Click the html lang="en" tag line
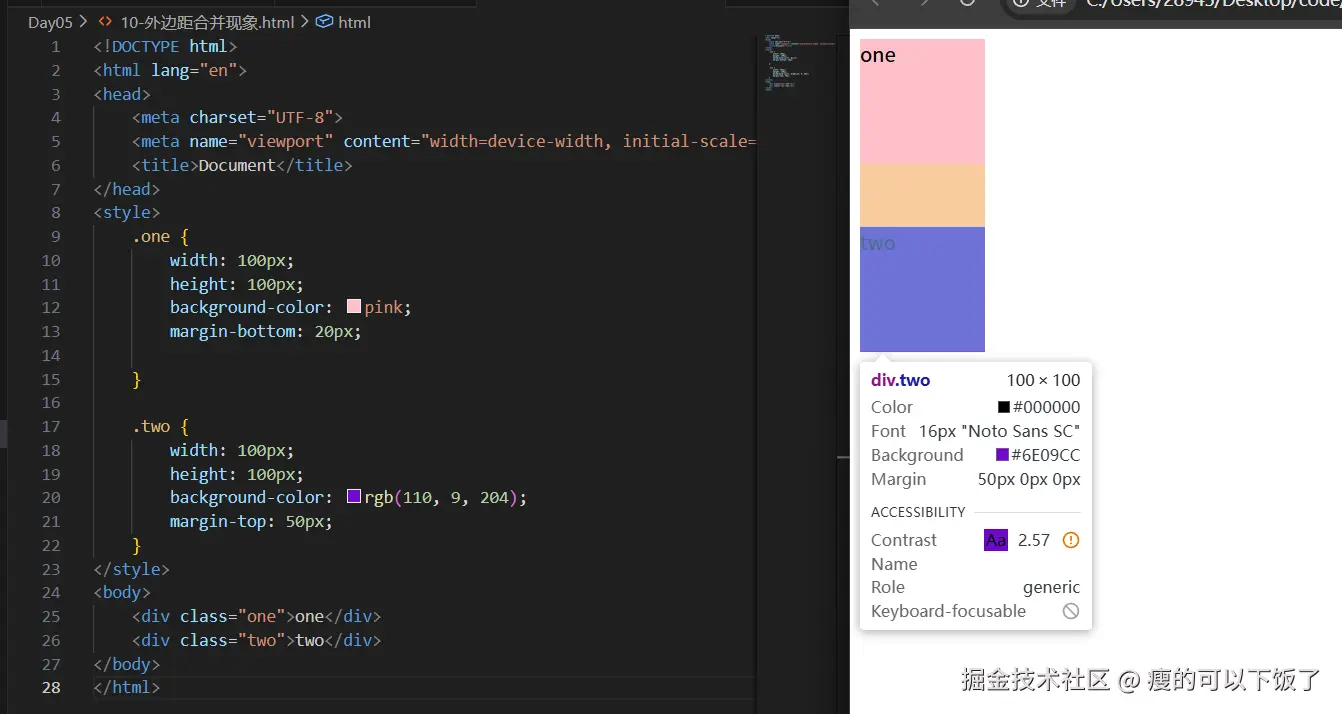The width and height of the screenshot is (1342, 714). click(x=170, y=70)
